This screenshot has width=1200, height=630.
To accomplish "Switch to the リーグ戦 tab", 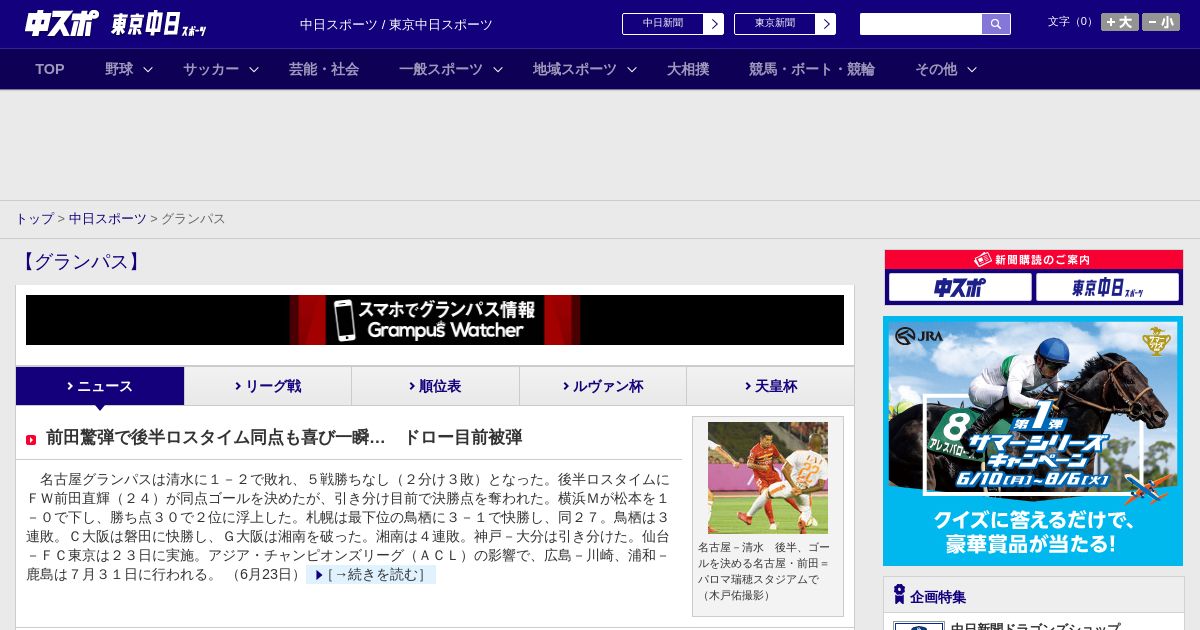I will [x=268, y=386].
